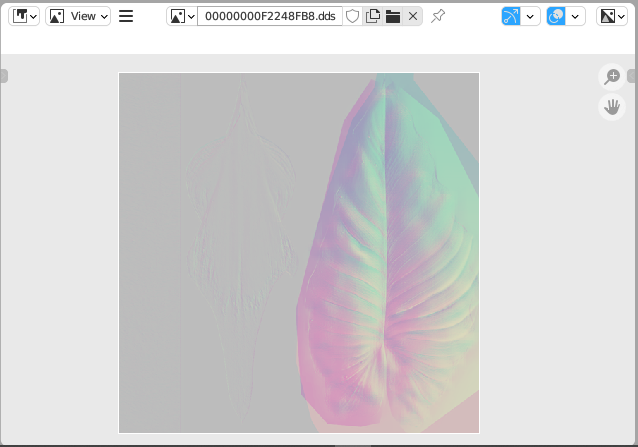Open image file folder icon
638x447 pixels.
click(x=393, y=16)
